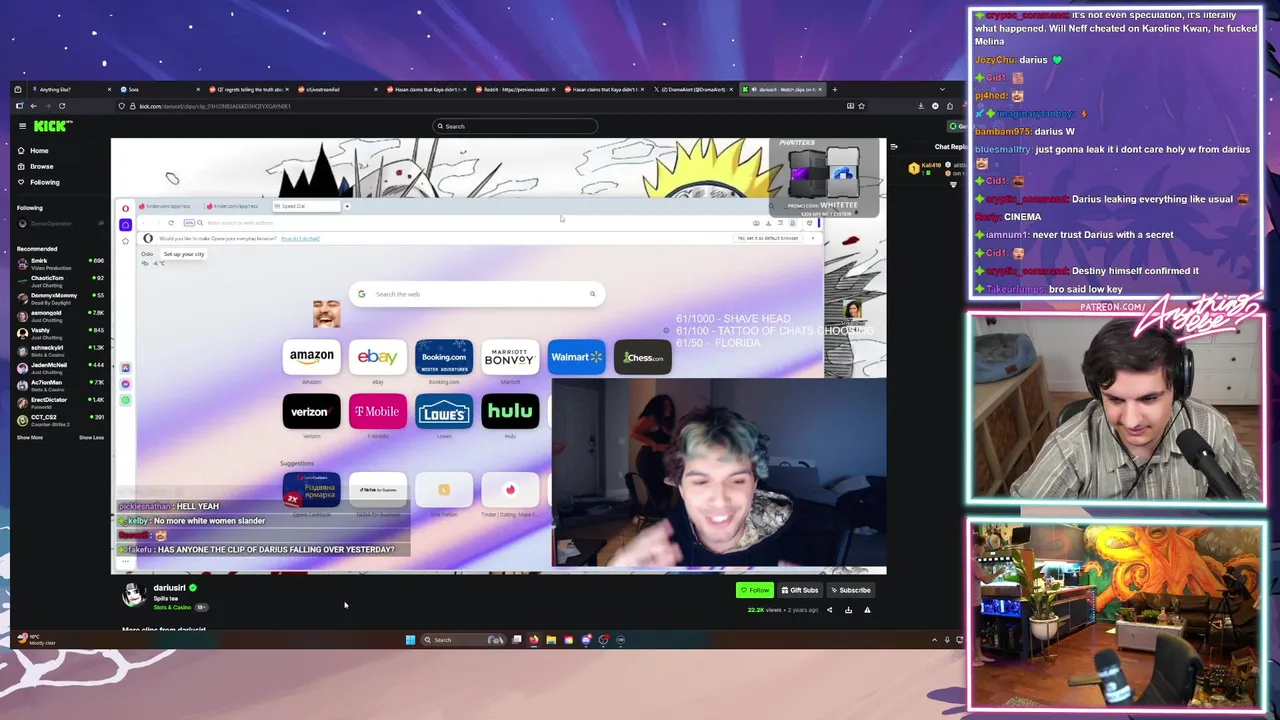Click the eBay speed dial tile
Image resolution: width=1280 pixels, height=720 pixels.
378,357
